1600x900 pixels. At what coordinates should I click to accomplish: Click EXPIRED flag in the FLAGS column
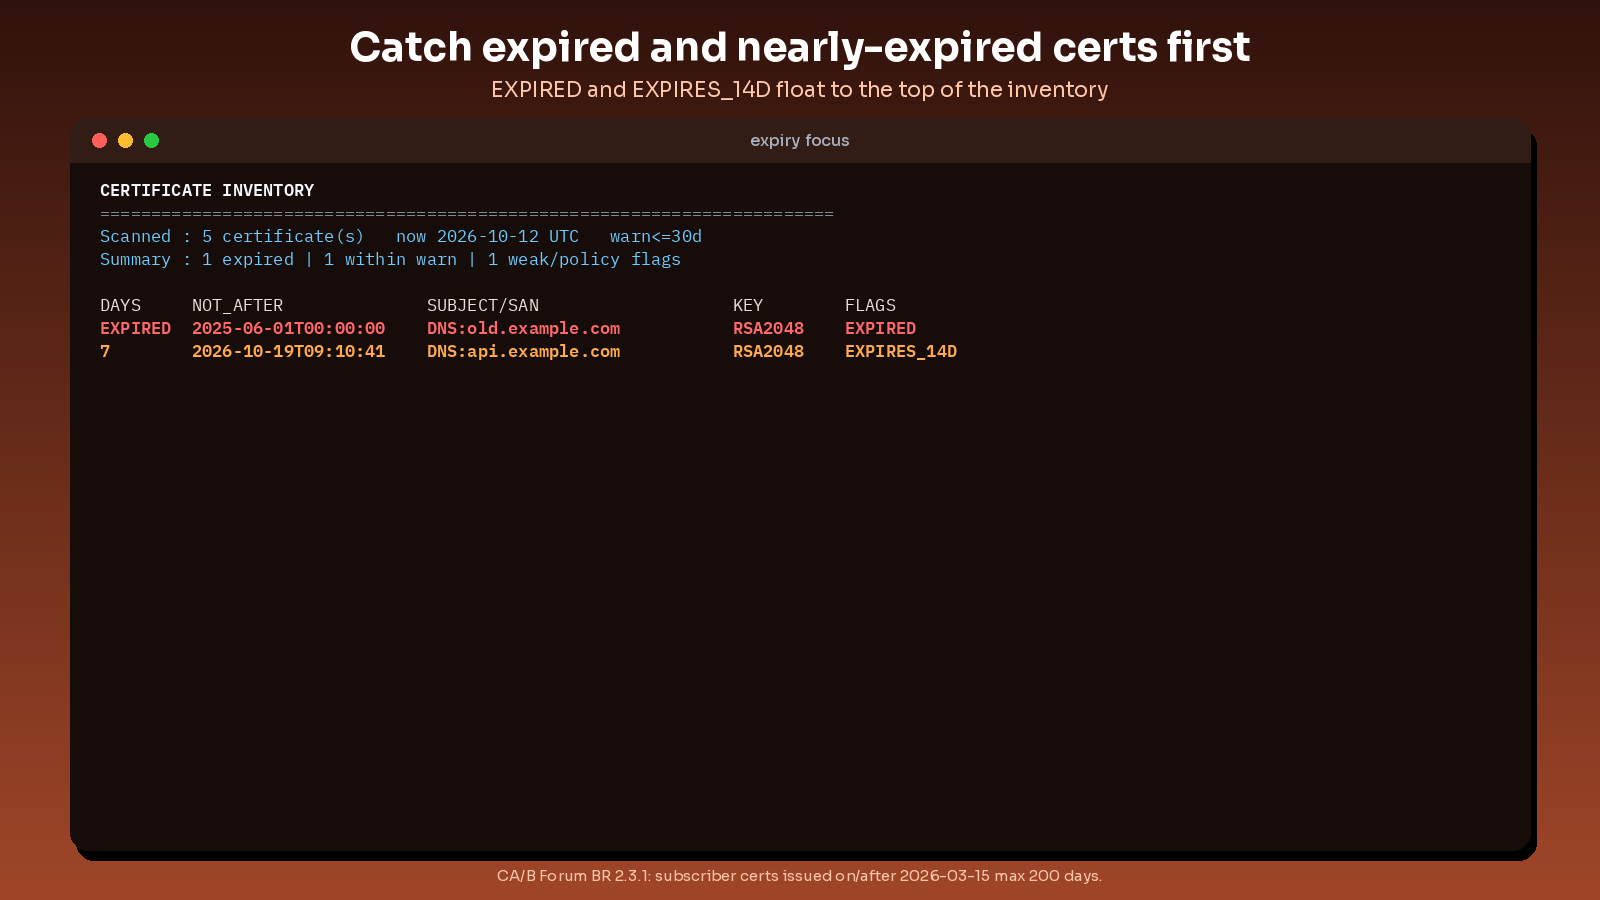[x=880, y=328]
